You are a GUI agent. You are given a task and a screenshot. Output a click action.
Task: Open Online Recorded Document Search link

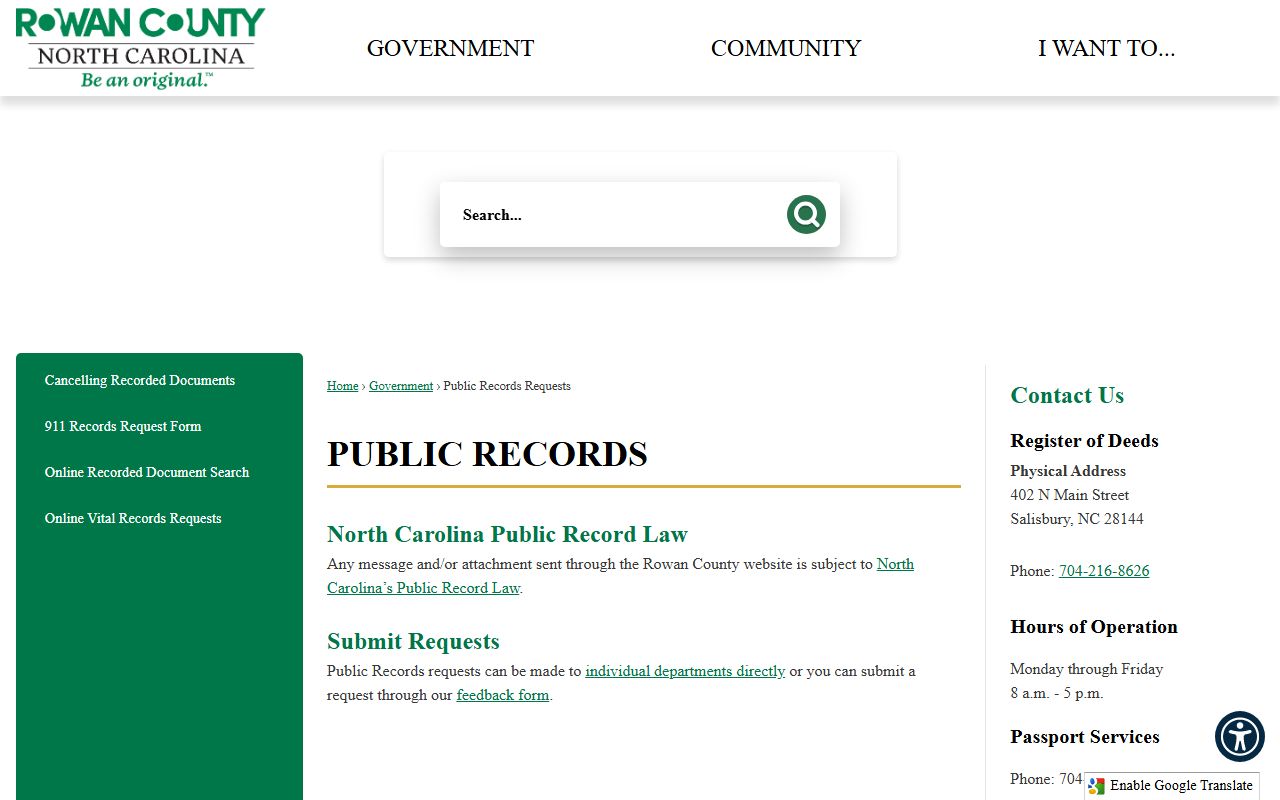coord(147,473)
